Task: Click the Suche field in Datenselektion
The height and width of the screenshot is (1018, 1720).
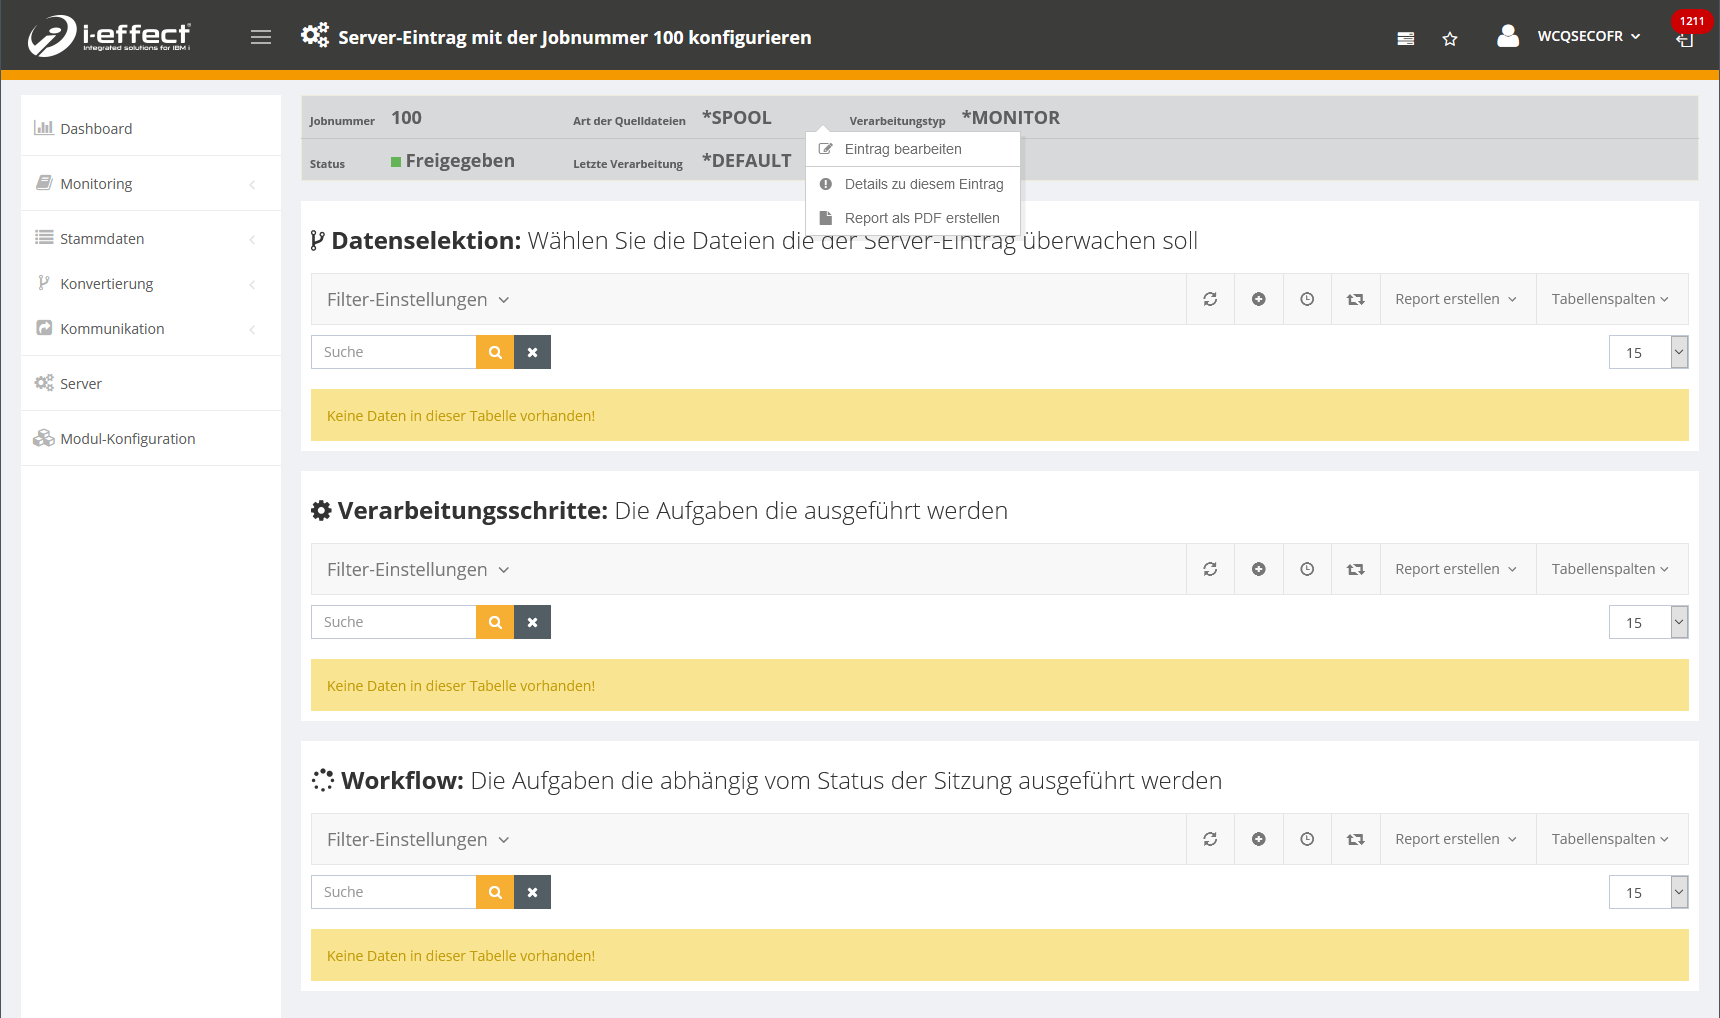Action: (x=393, y=352)
